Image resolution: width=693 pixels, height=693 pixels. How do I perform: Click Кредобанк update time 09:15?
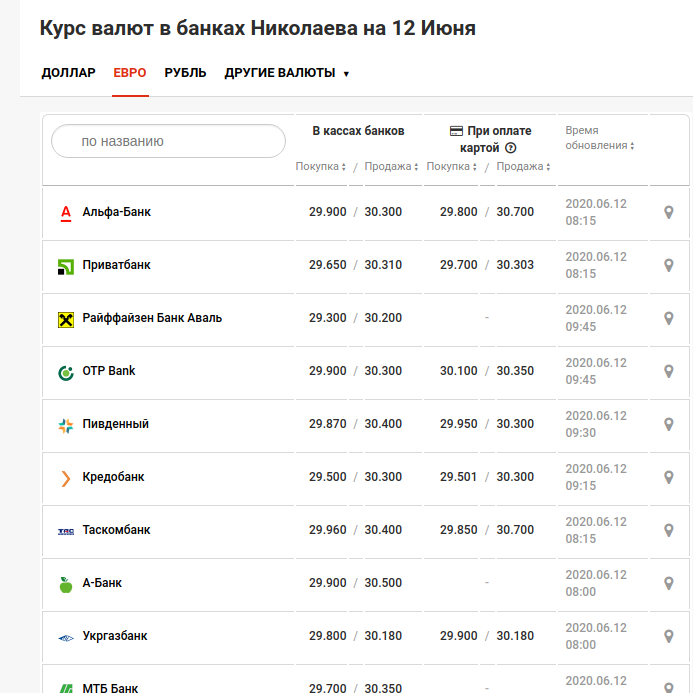point(580,486)
